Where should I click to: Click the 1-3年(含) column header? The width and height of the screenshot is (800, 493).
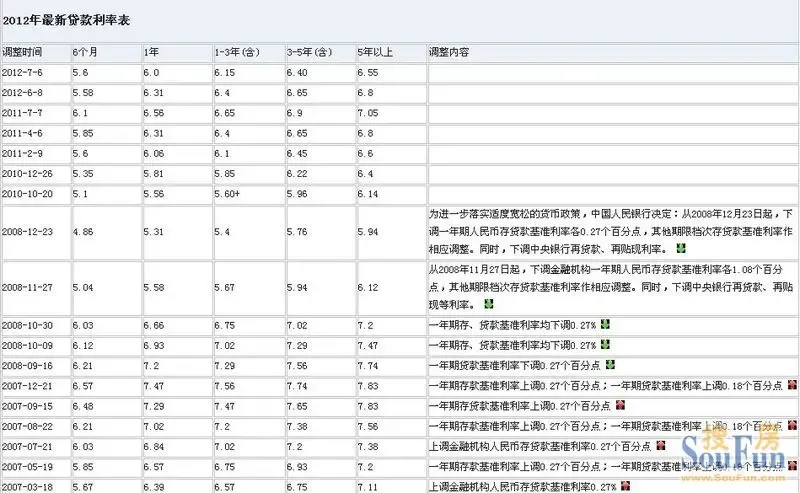point(232,49)
